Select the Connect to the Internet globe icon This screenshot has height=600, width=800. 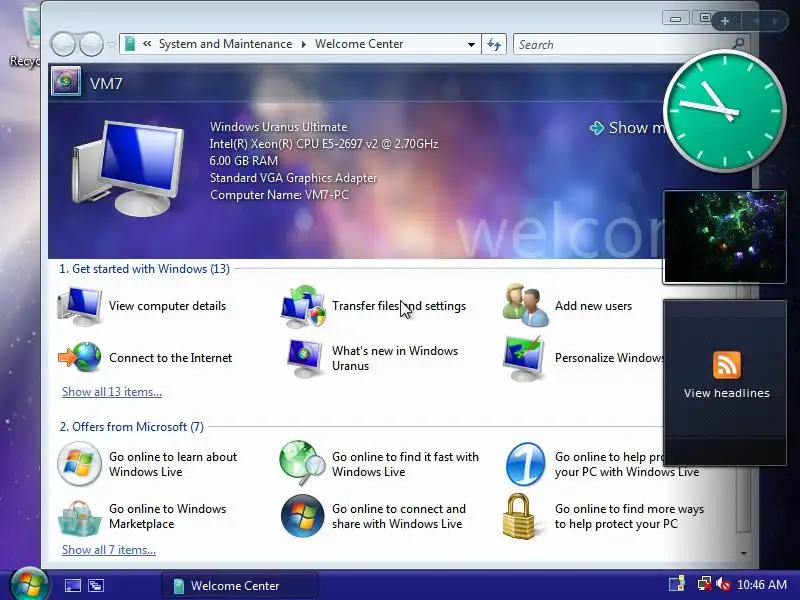[80, 357]
